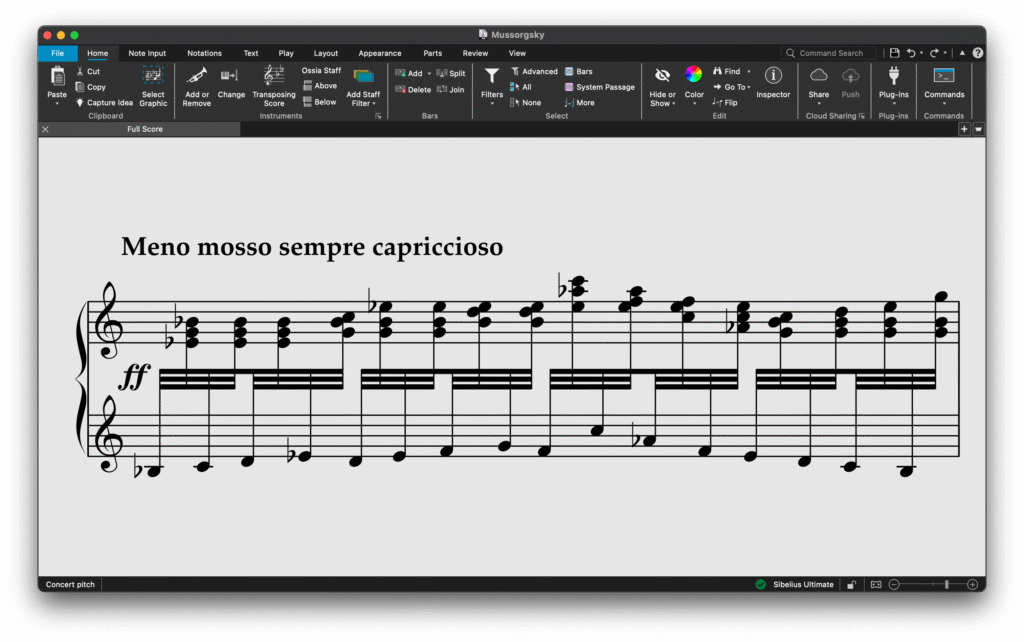Expand the Select More option
Image resolution: width=1024 pixels, height=642 pixels.
pos(579,103)
